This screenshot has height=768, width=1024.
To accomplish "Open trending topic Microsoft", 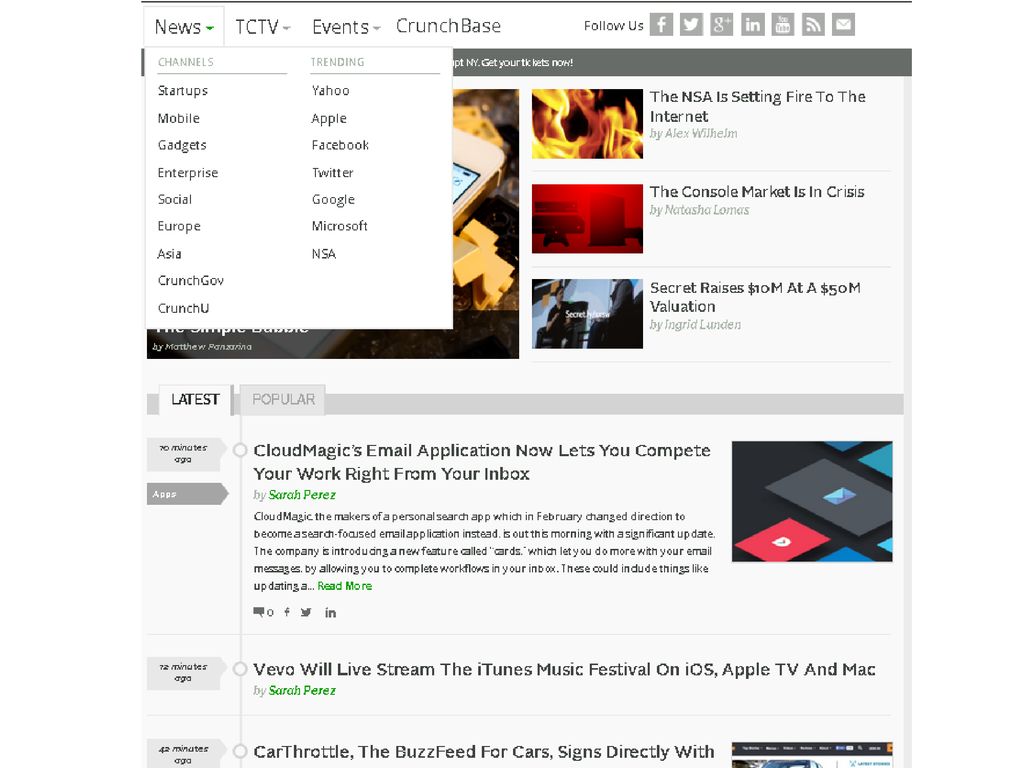I will 340,226.
